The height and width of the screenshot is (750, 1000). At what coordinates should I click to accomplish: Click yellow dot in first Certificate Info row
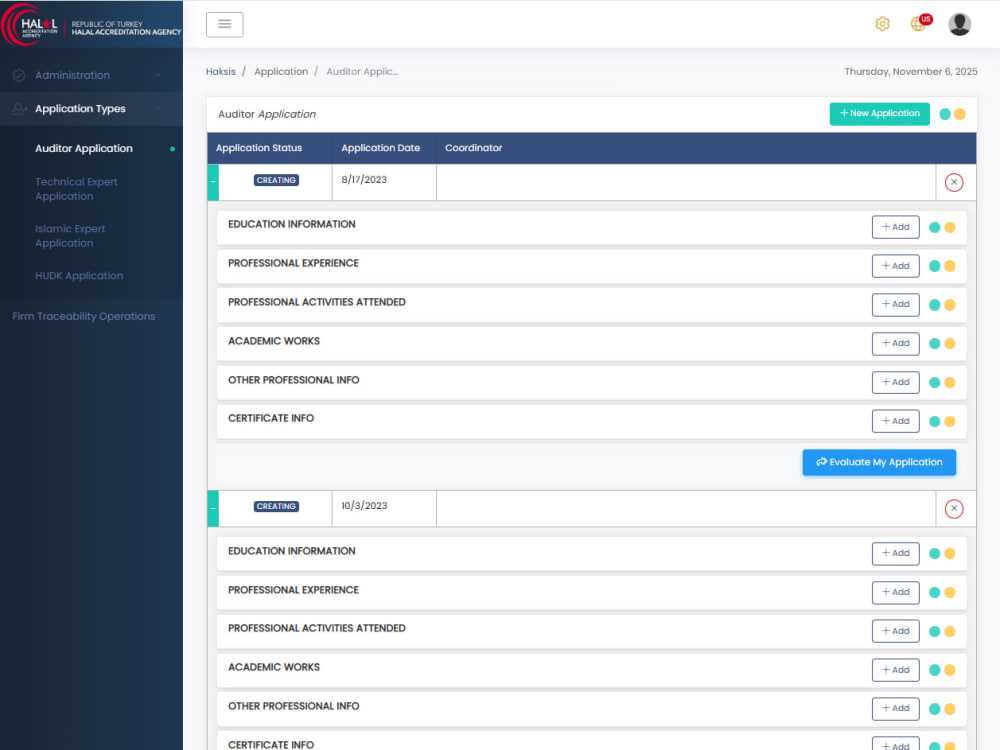[950, 422]
